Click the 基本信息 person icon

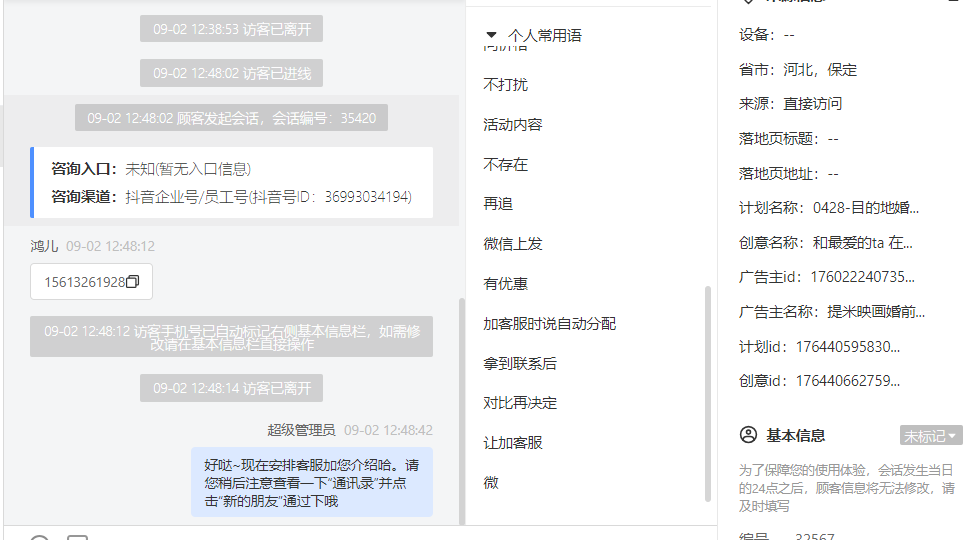(x=748, y=435)
